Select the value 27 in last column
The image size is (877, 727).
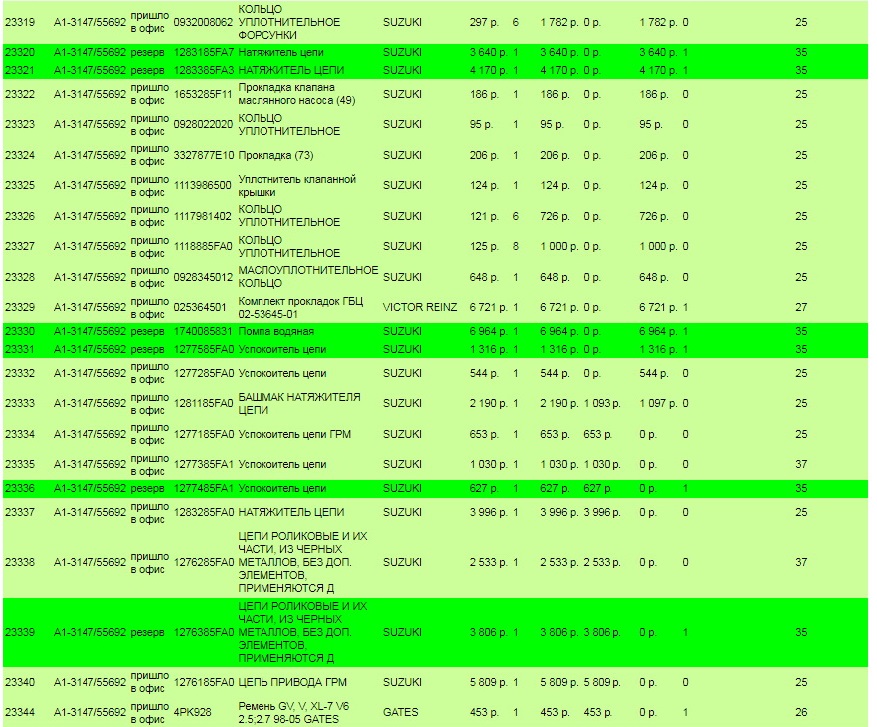tap(801, 308)
